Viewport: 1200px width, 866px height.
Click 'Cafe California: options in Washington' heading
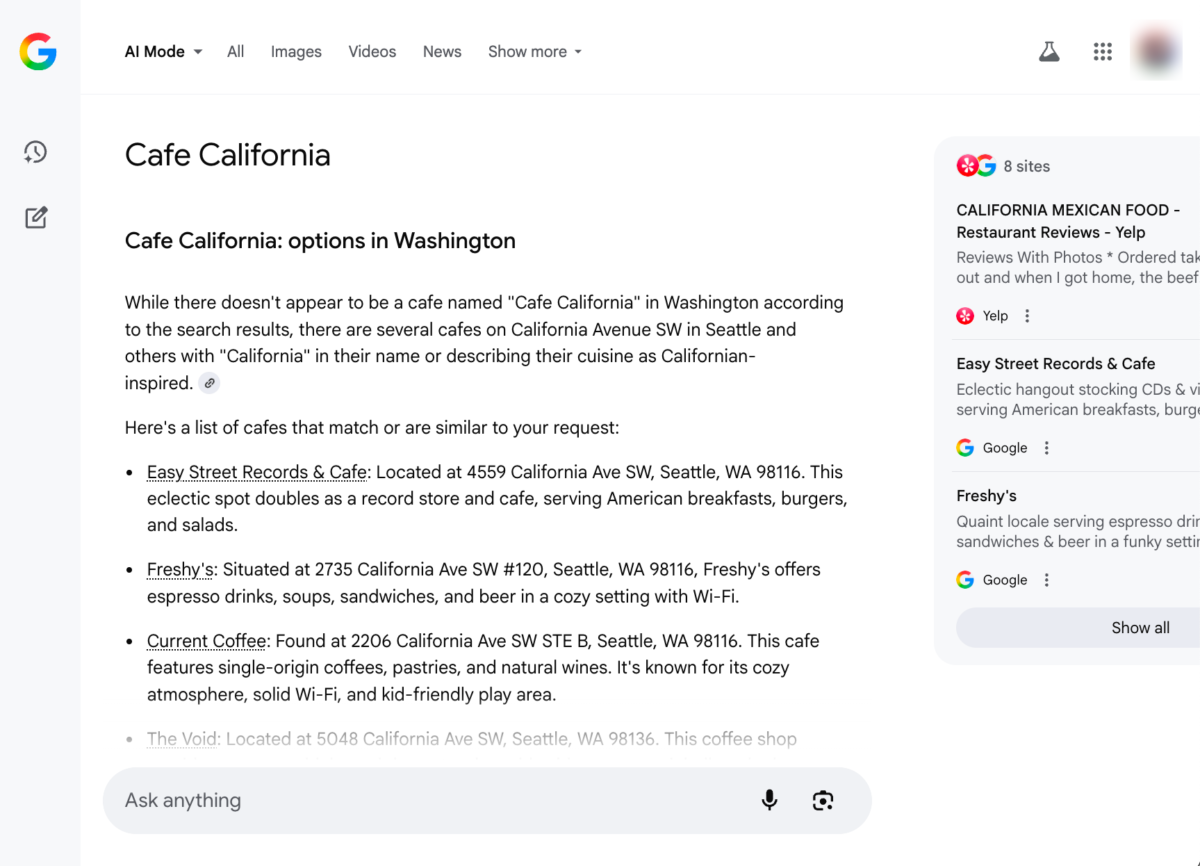320,241
